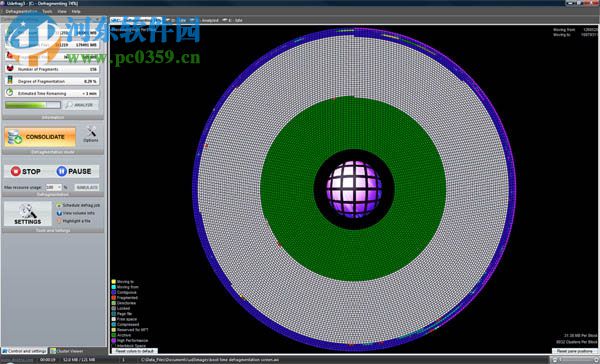Click the Options label under tools icon
This screenshot has width=600, height=364.
(x=91, y=140)
